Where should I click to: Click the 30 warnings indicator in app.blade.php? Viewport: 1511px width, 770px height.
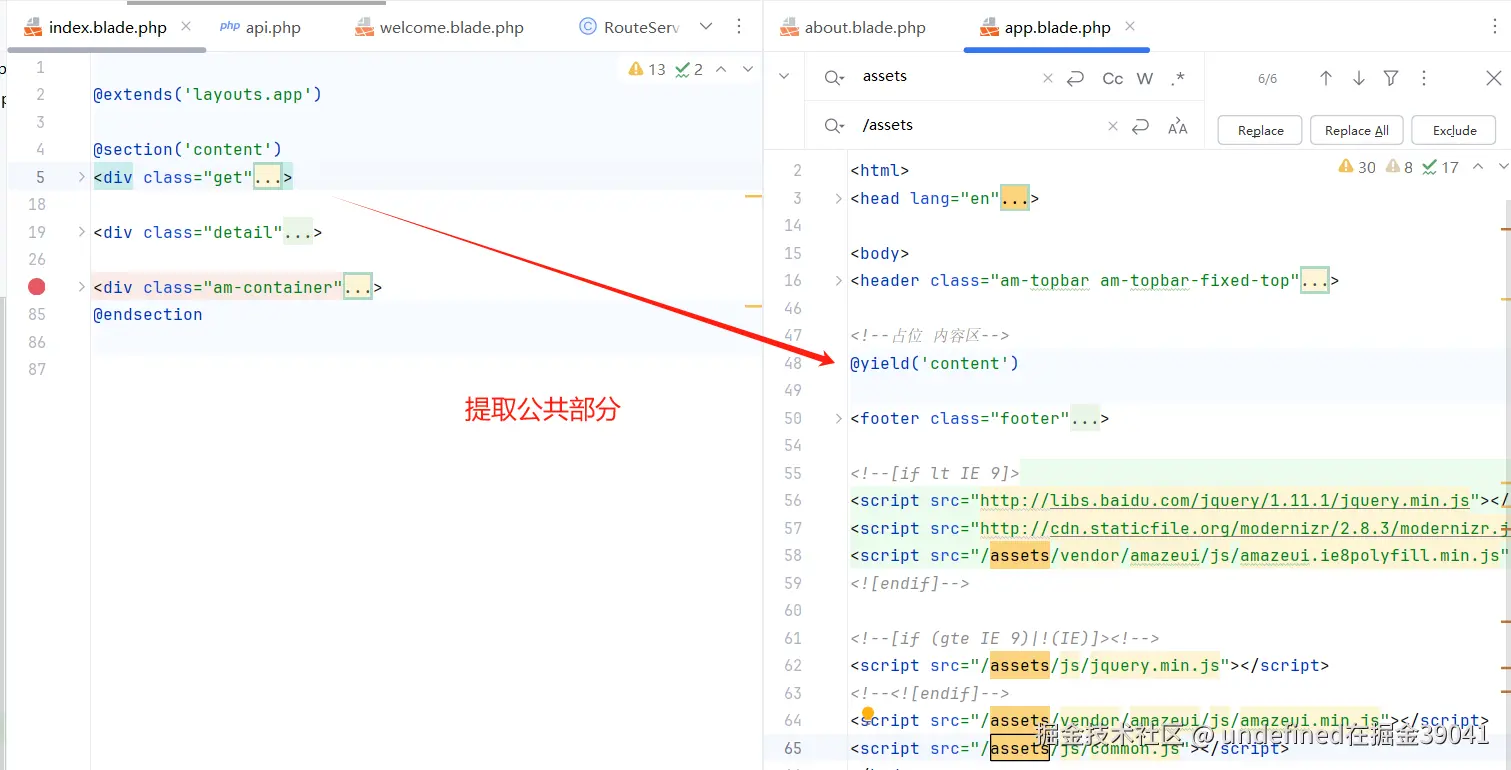(x=1357, y=167)
